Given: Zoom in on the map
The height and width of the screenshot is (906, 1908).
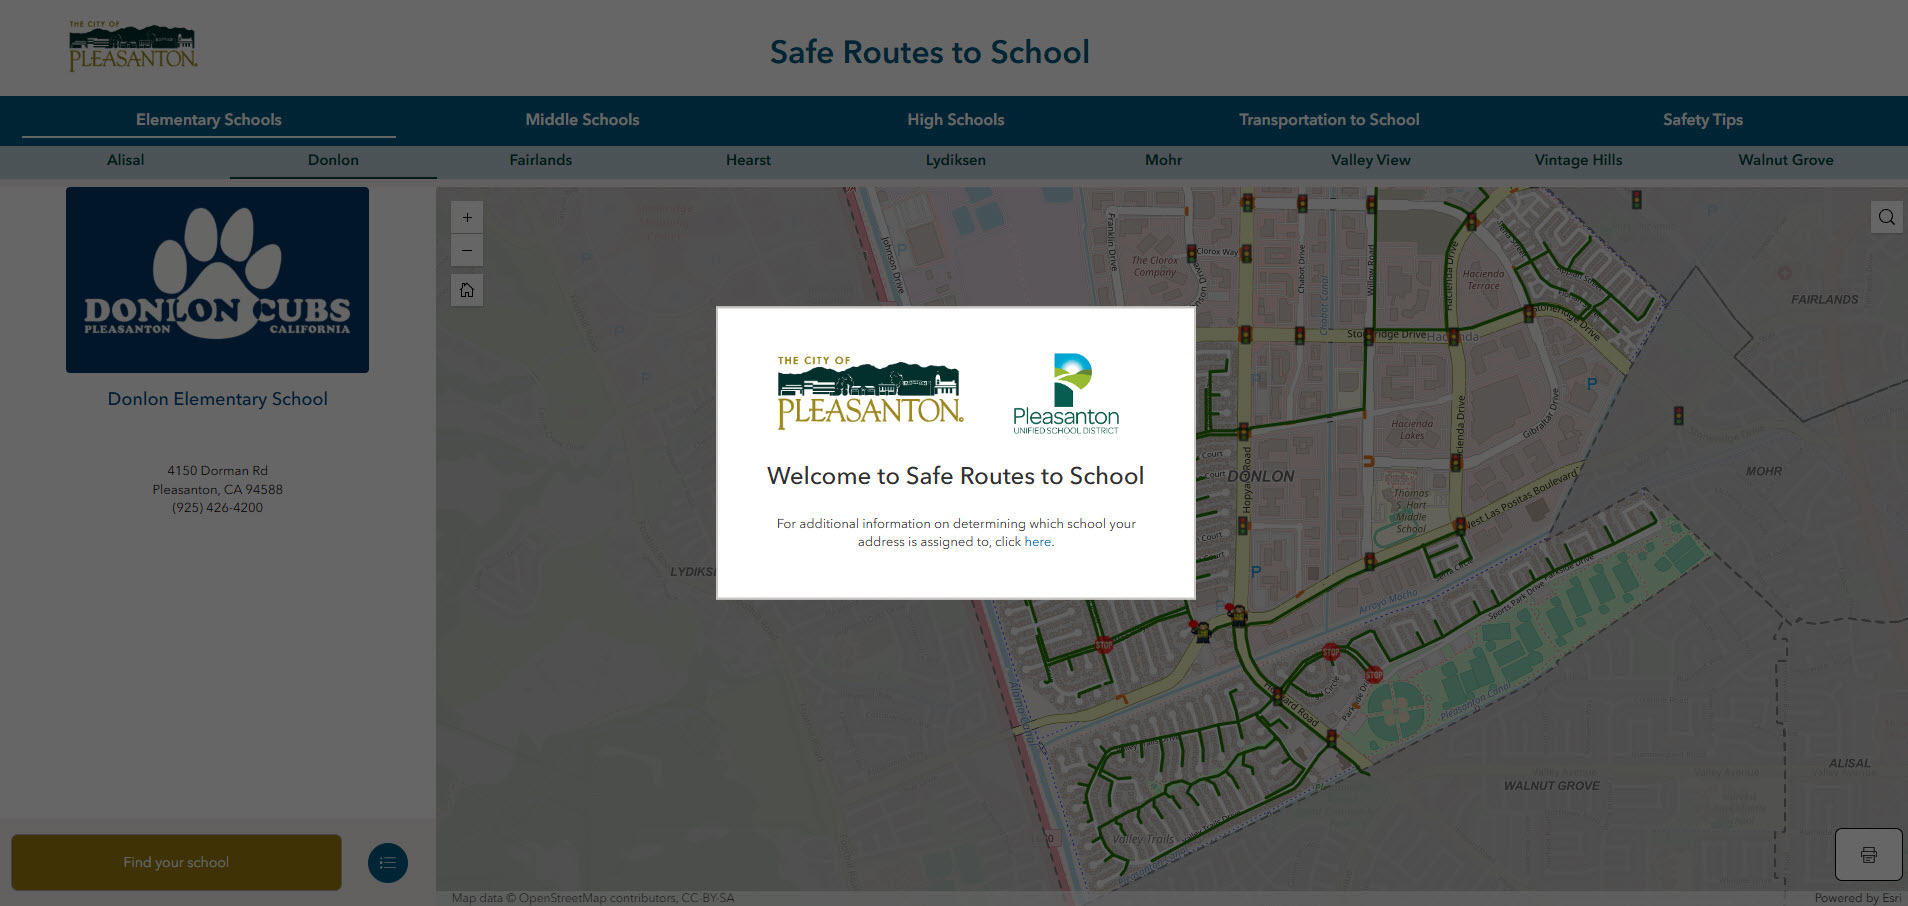Looking at the screenshot, I should 467,217.
